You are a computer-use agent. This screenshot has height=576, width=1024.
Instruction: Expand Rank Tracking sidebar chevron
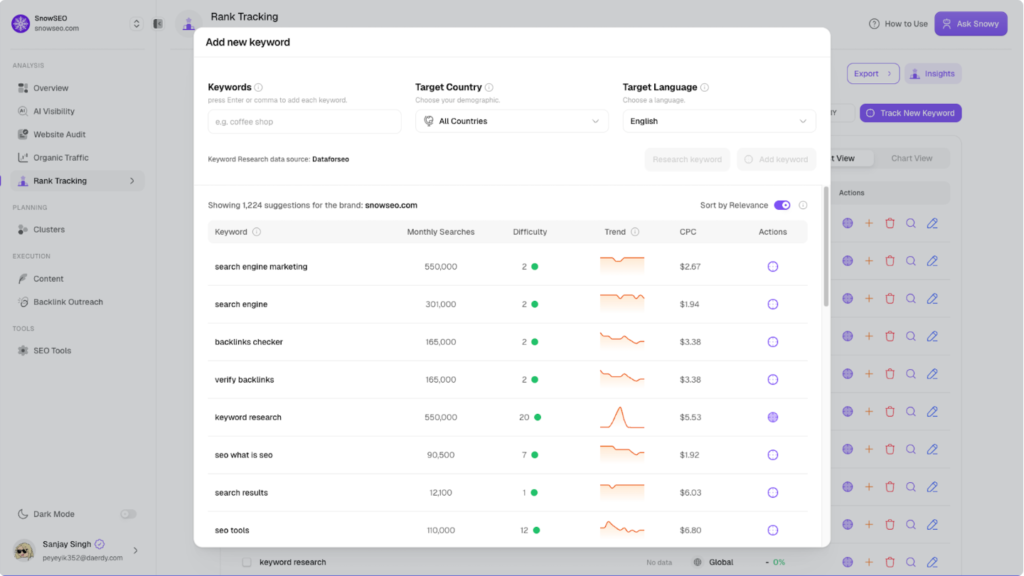pyautogui.click(x=132, y=181)
